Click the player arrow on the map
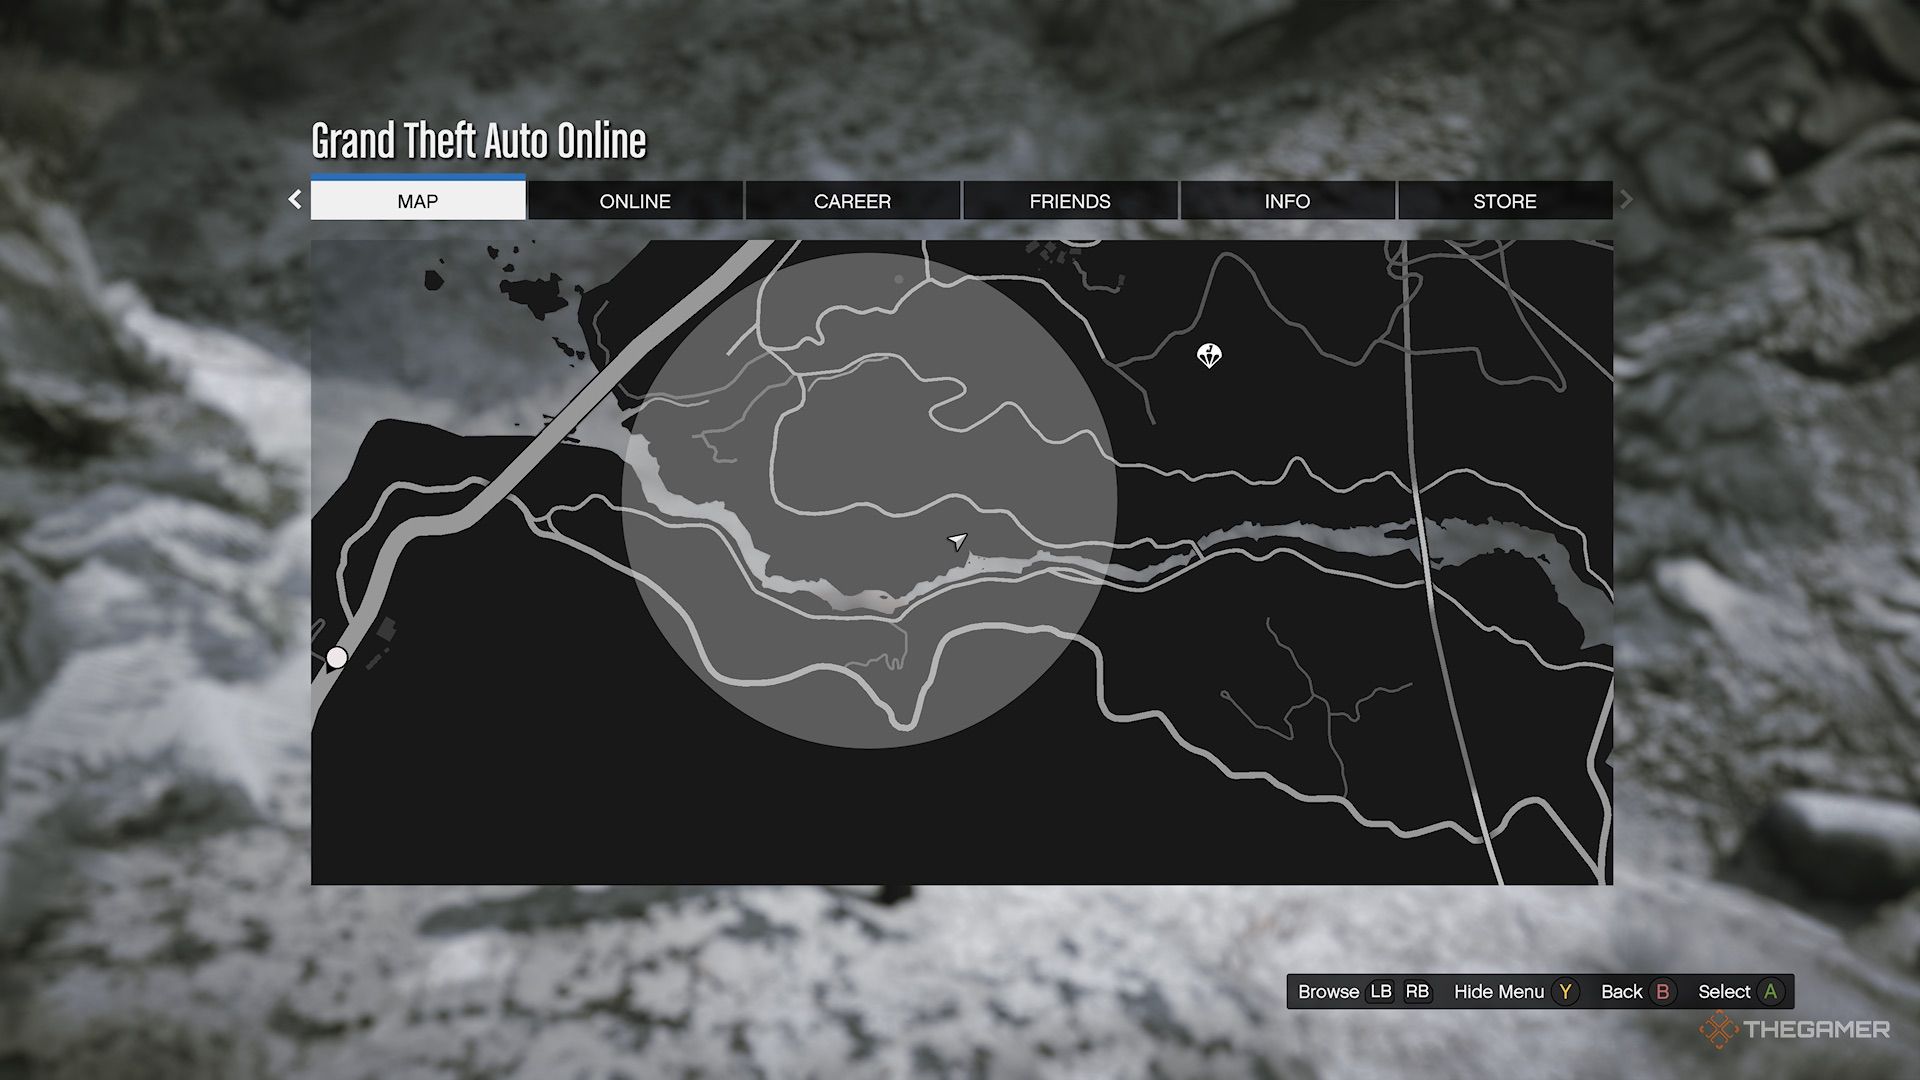 click(x=957, y=540)
